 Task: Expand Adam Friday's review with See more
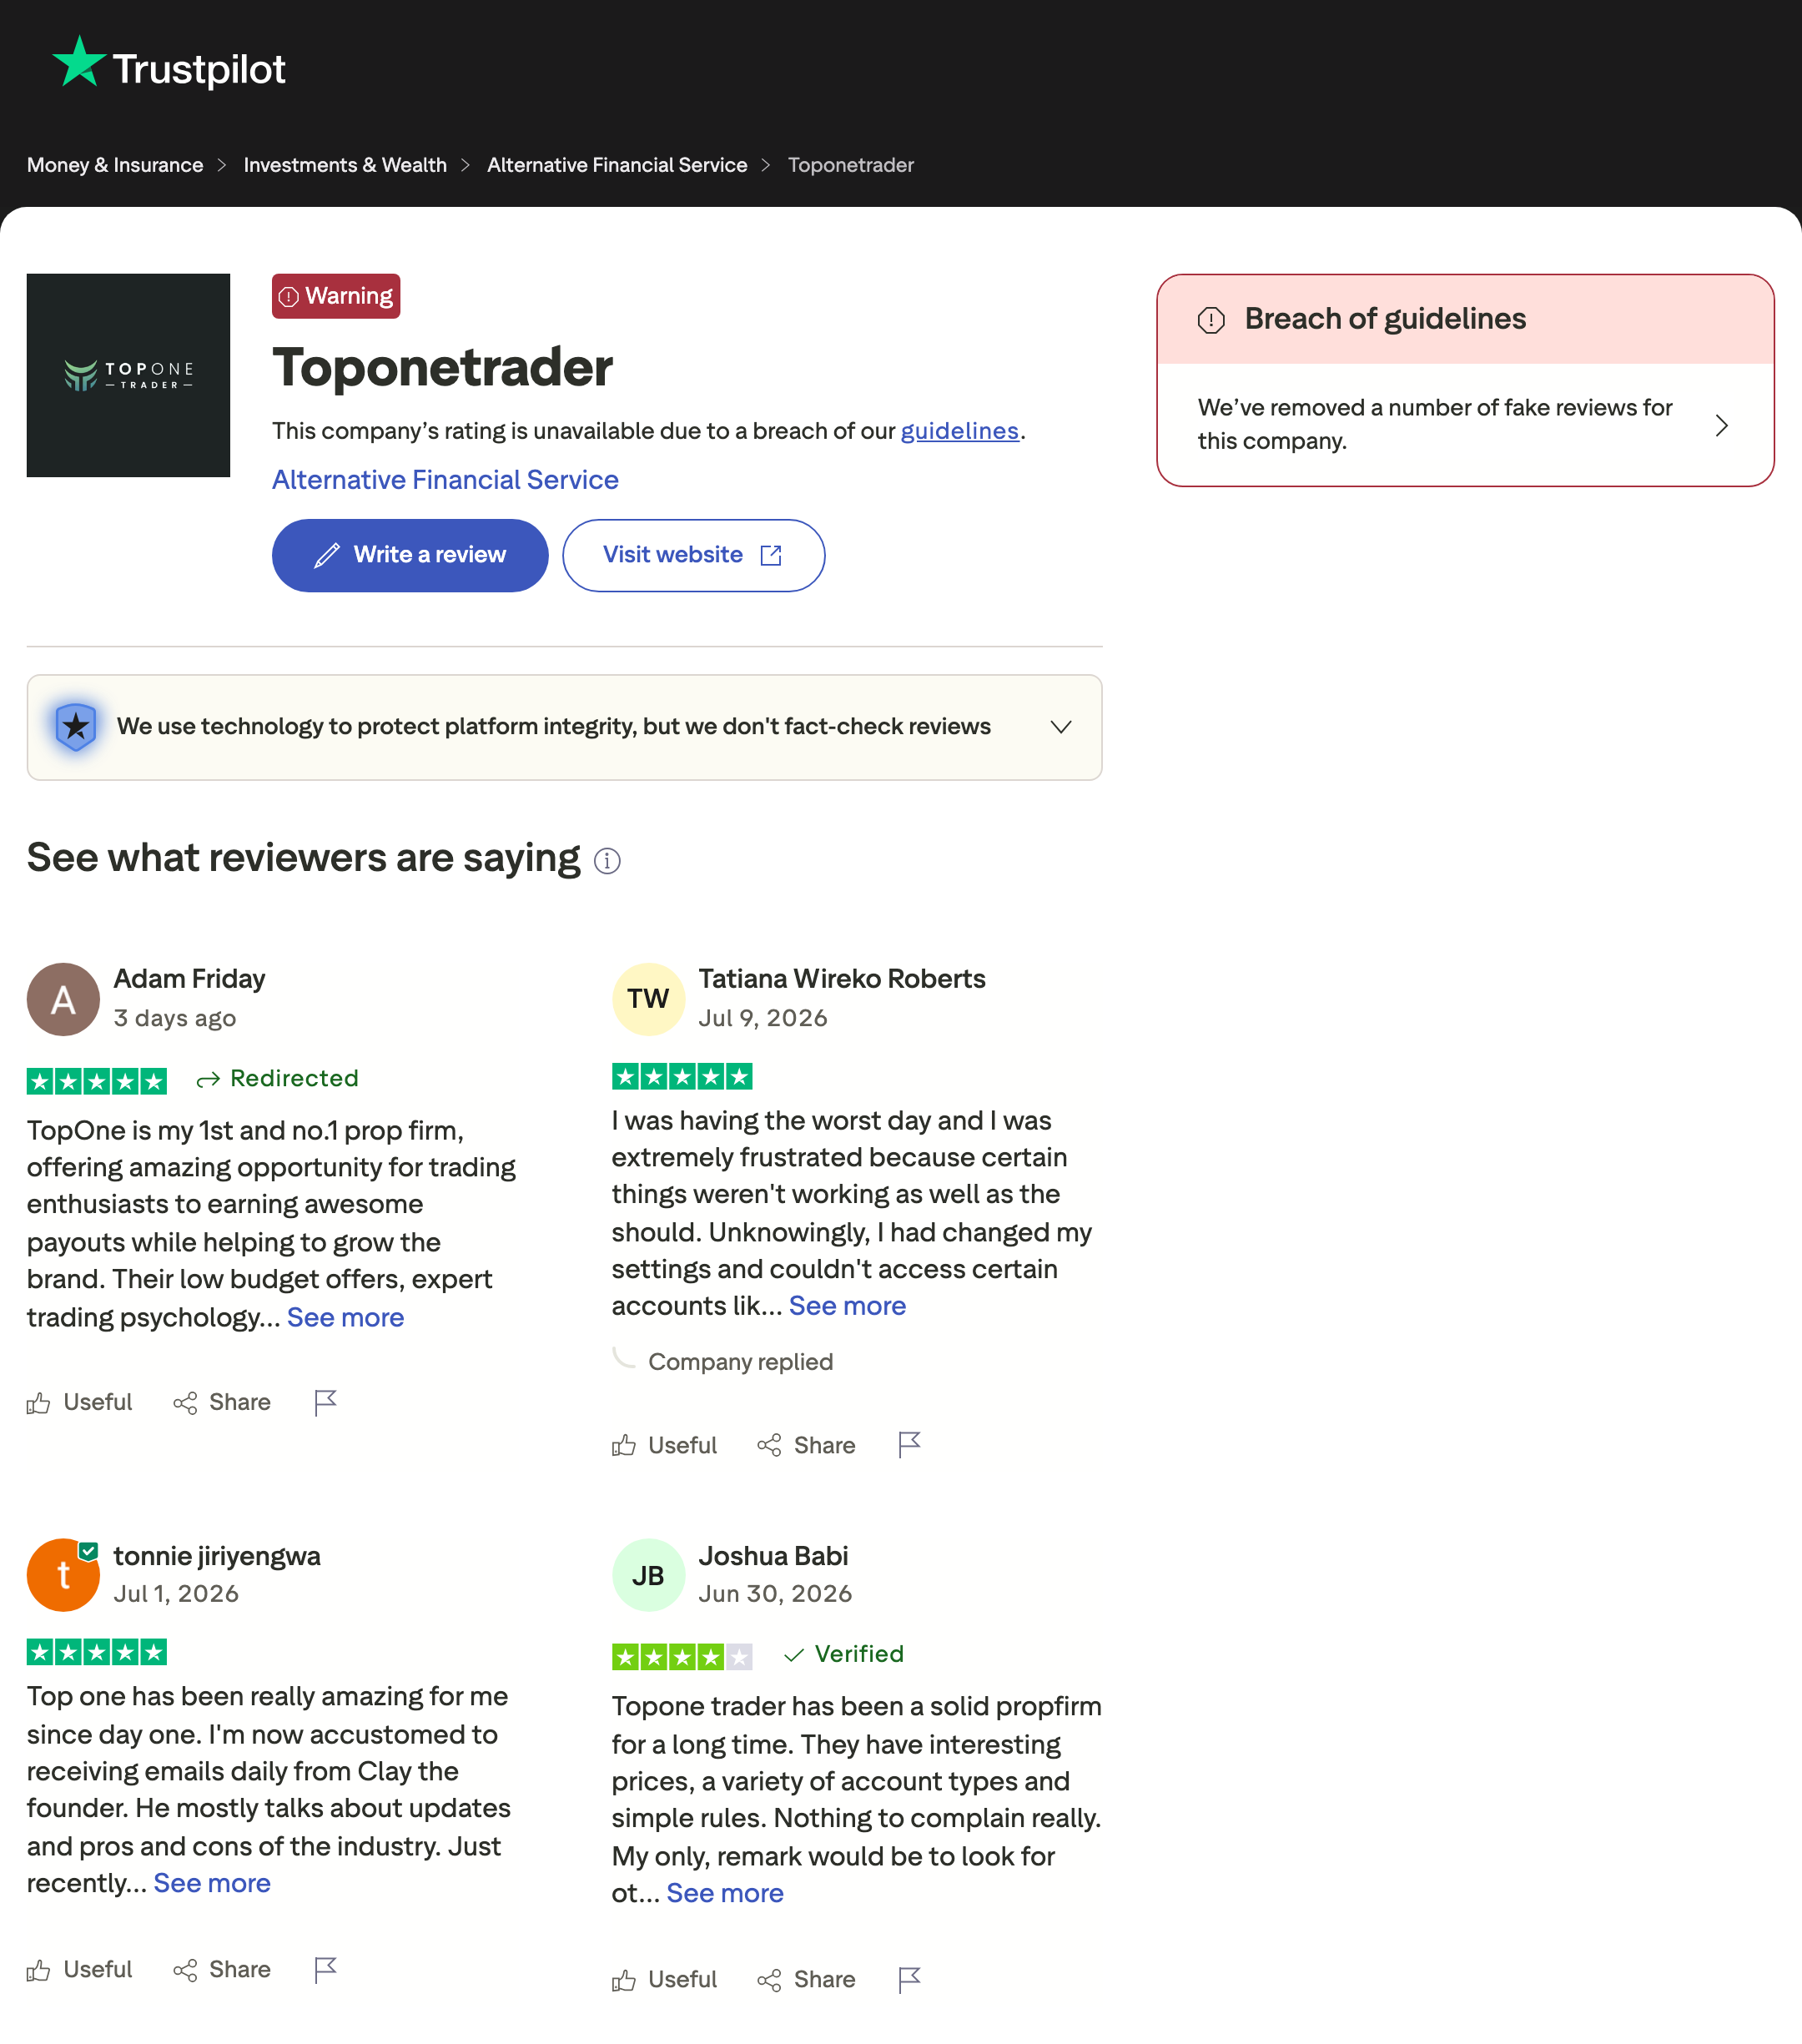[345, 1318]
